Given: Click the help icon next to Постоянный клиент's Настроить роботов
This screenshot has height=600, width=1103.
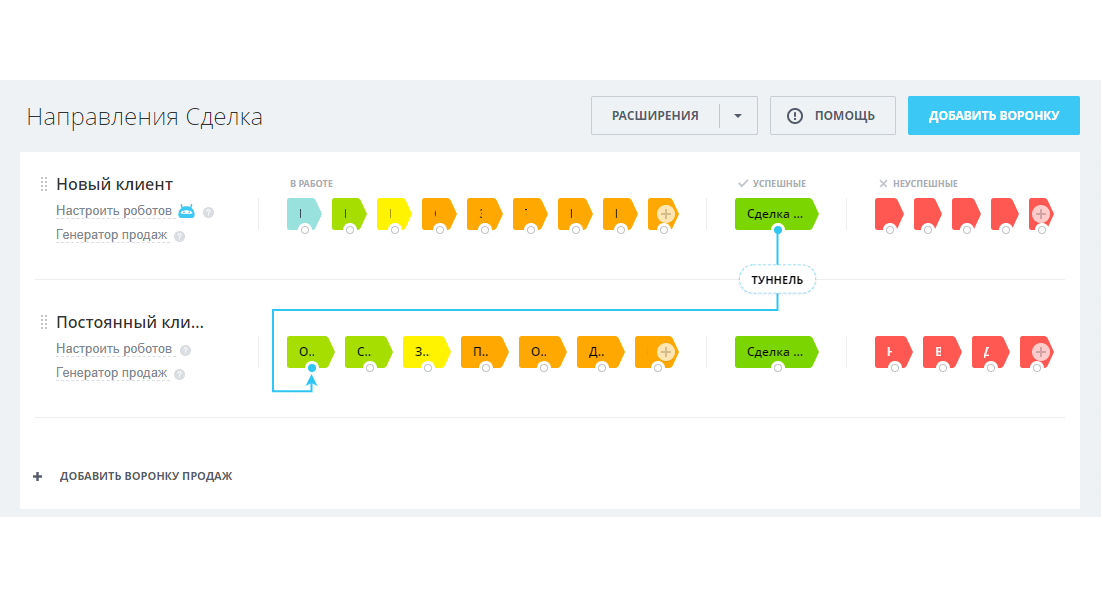Looking at the screenshot, I should click(185, 350).
